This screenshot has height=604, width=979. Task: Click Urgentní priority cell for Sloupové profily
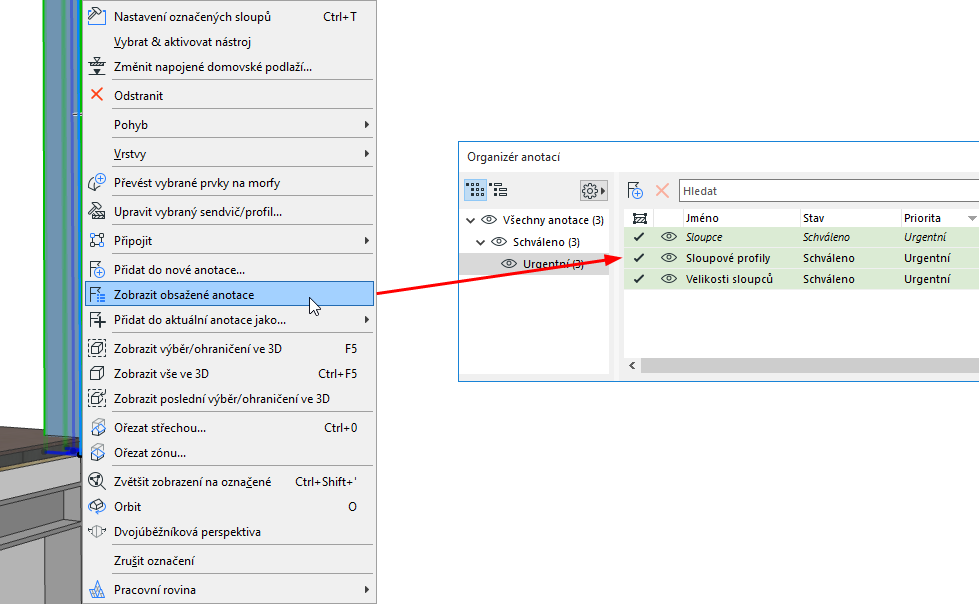(927, 258)
